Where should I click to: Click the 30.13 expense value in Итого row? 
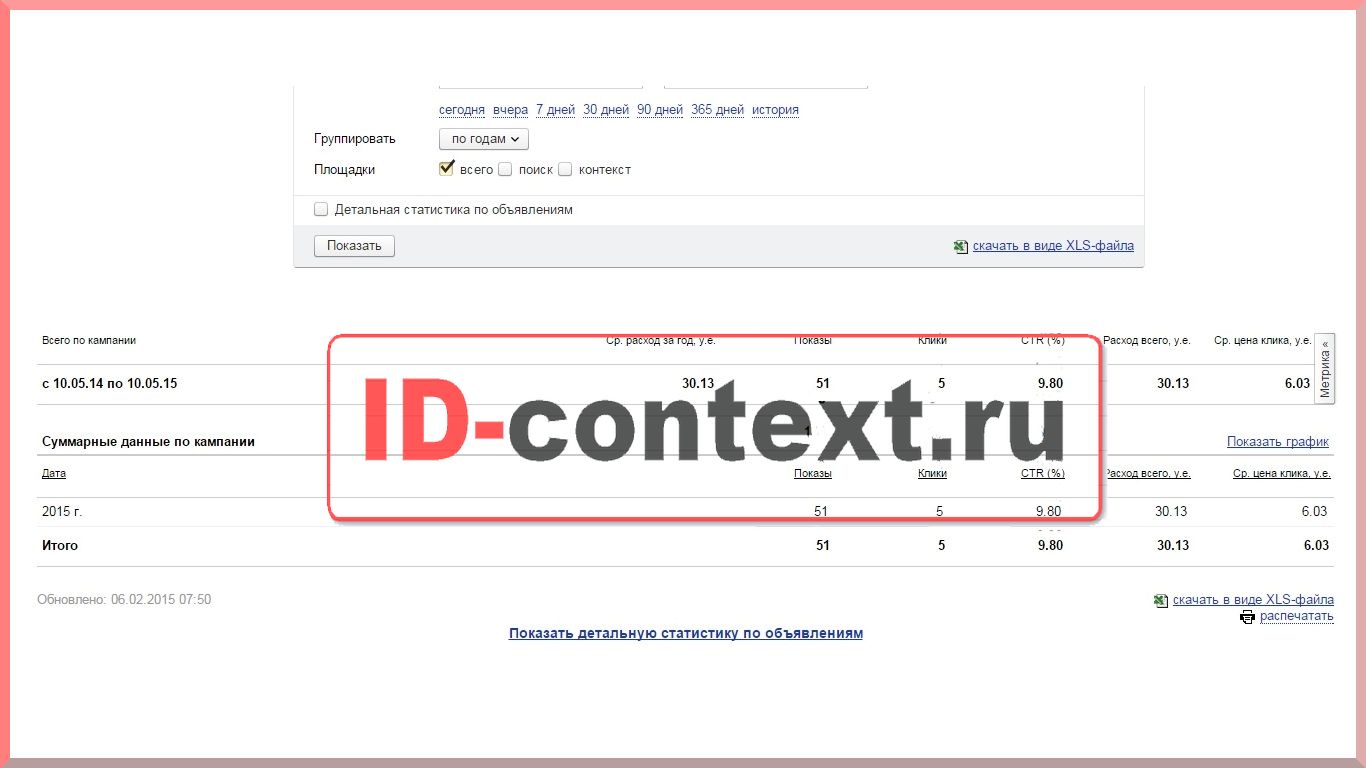tap(1173, 546)
